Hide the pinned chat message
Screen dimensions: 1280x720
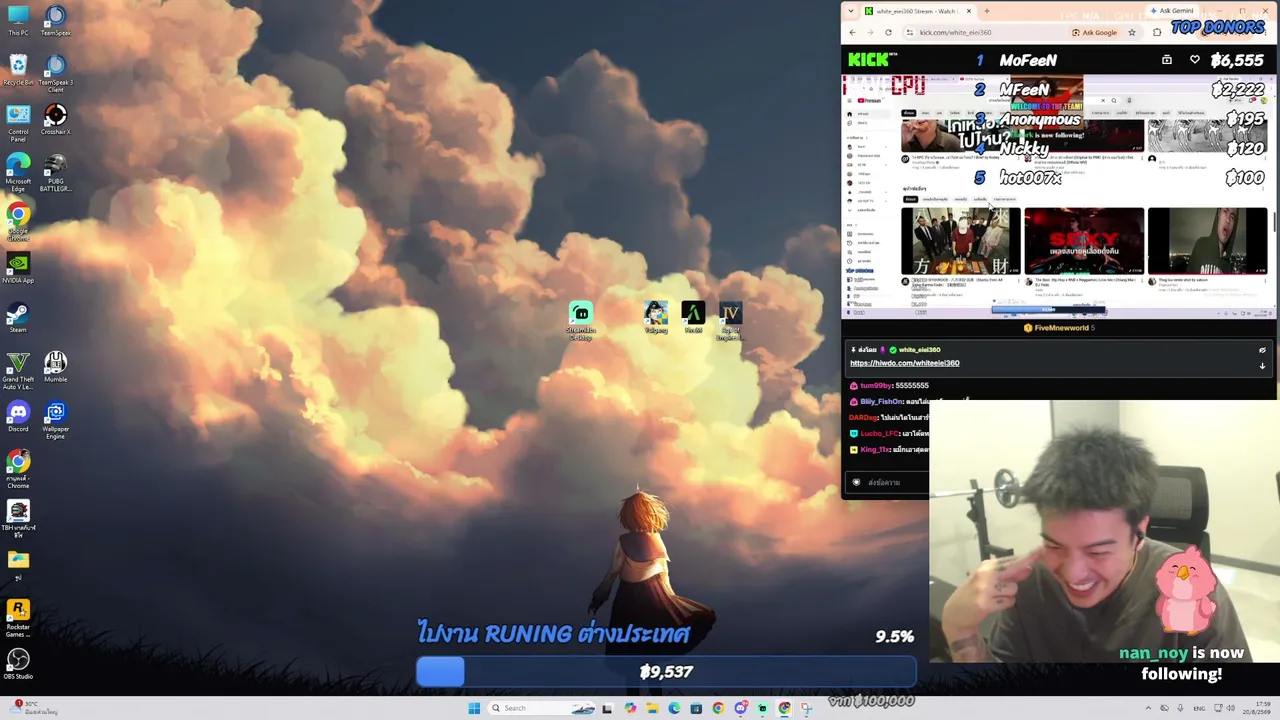coord(1262,350)
